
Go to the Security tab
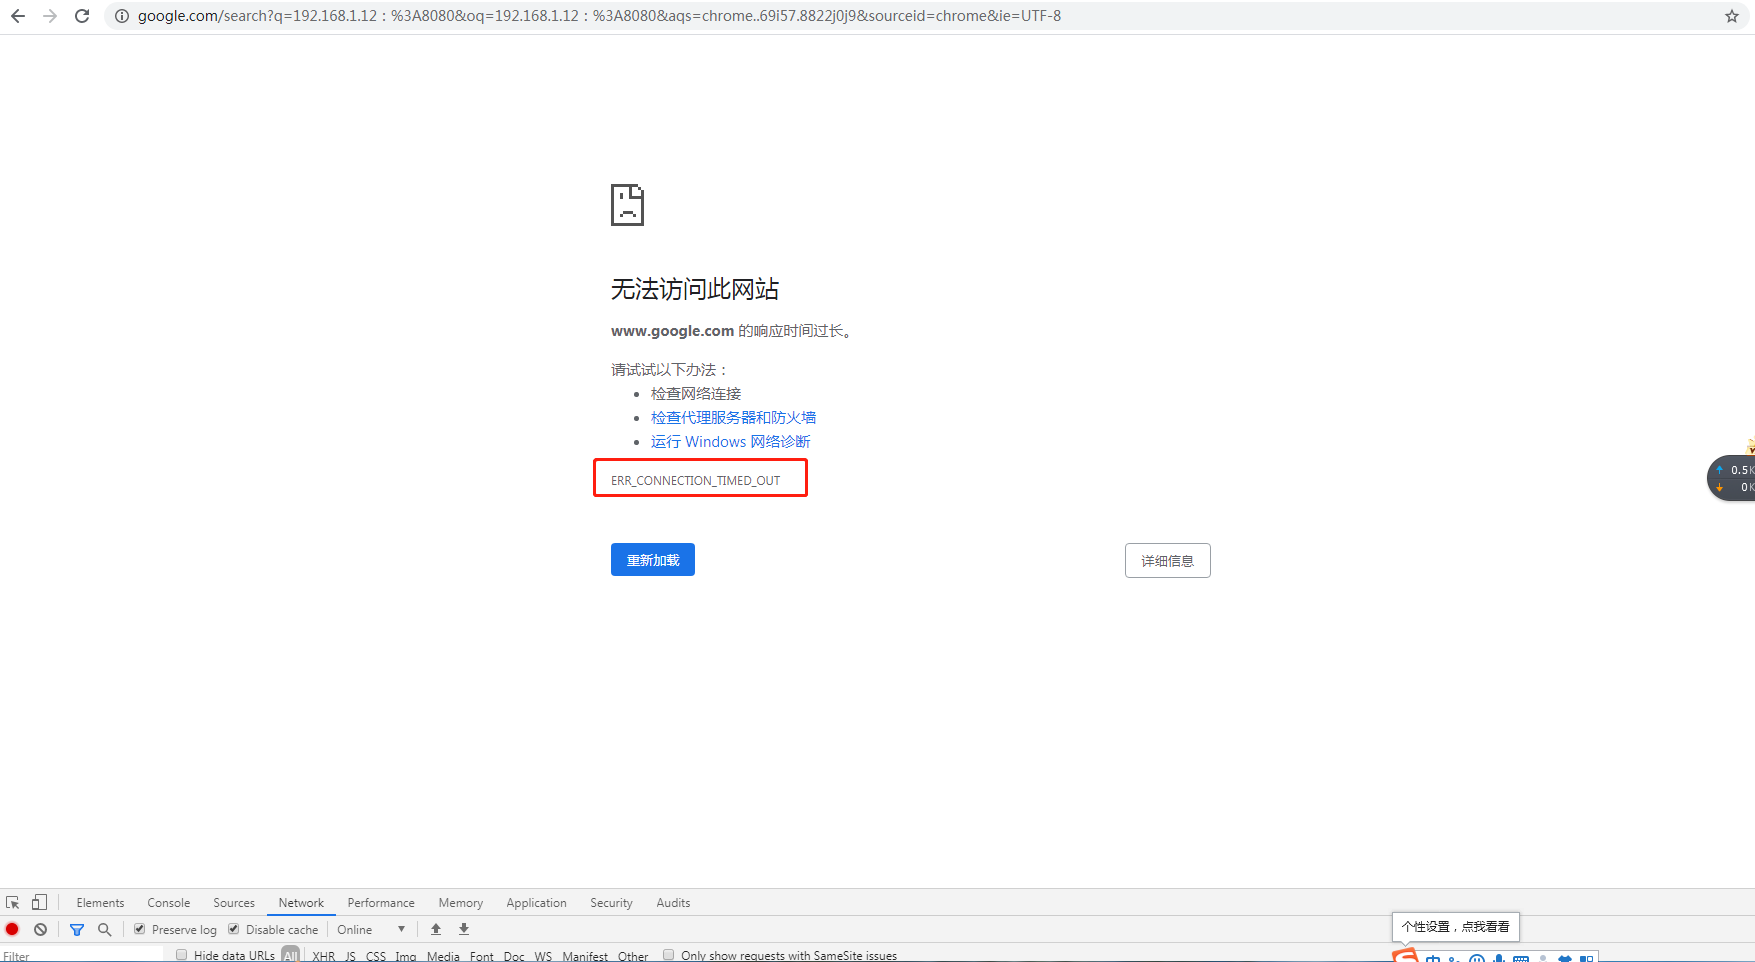point(611,903)
